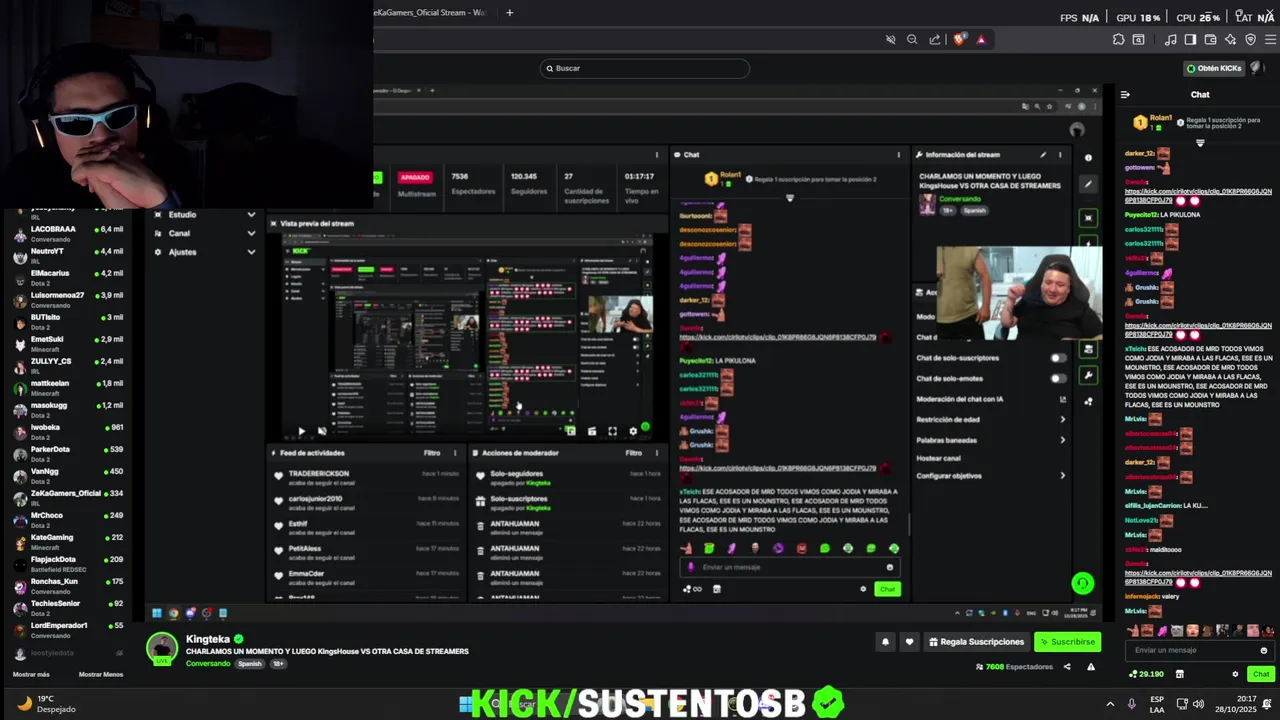Click the ESP LAA language indicator
The image size is (1280, 720).
(x=1157, y=704)
